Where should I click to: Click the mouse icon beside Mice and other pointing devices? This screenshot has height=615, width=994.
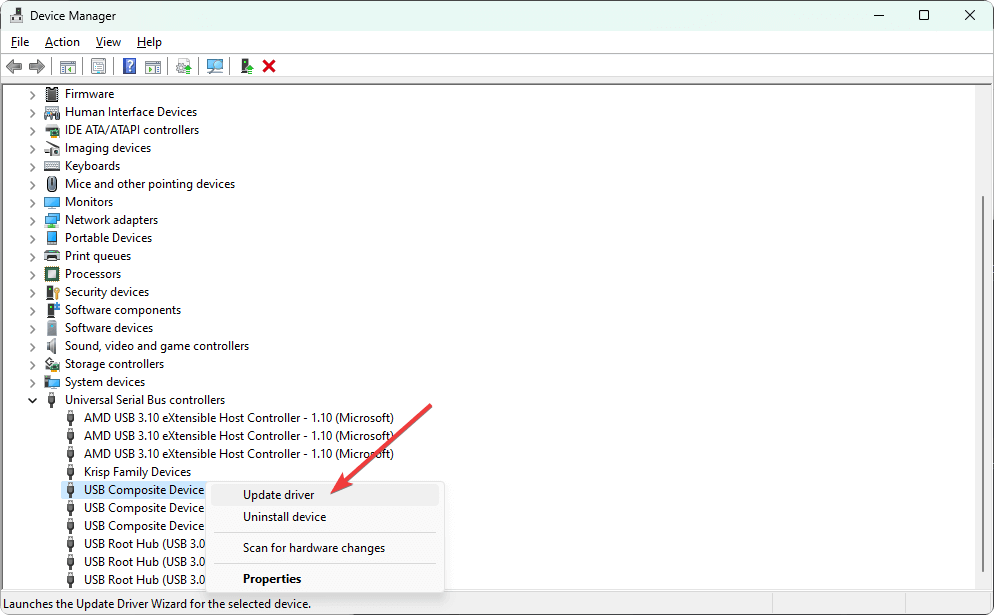52,184
